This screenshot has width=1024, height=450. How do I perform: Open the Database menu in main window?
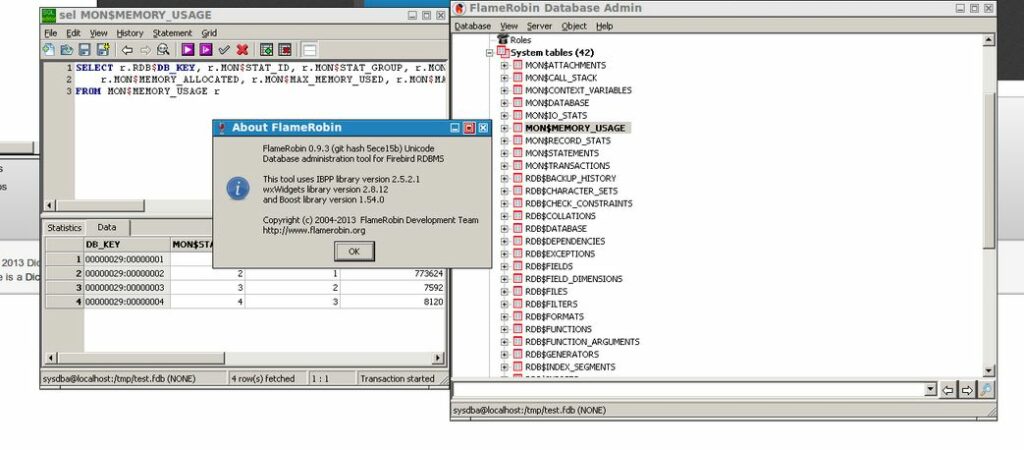[x=472, y=26]
